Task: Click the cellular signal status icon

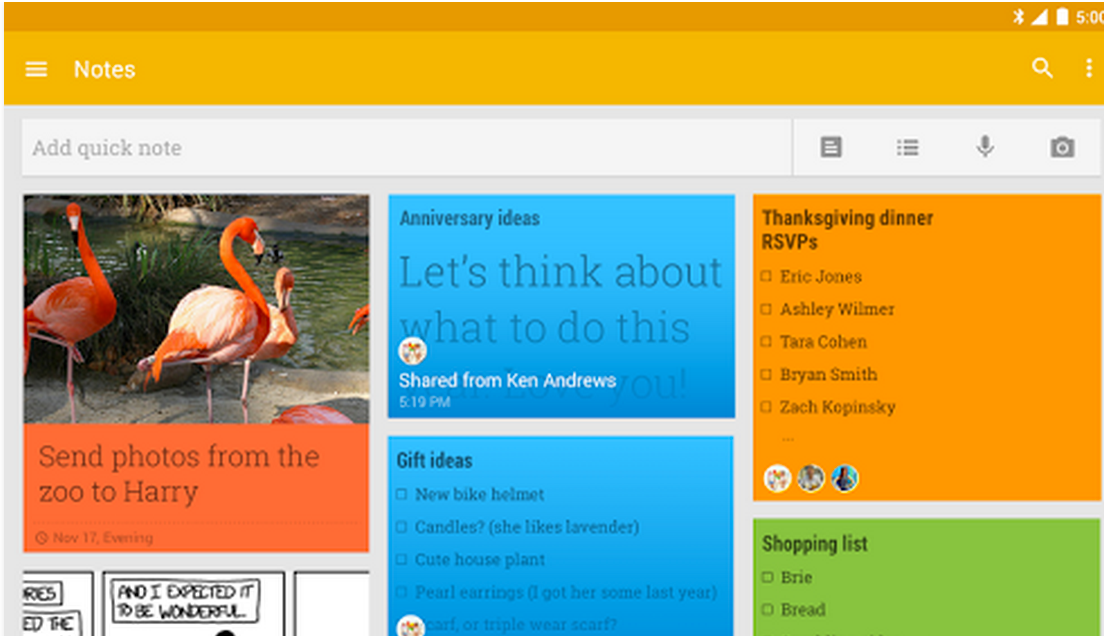Action: [x=1039, y=16]
